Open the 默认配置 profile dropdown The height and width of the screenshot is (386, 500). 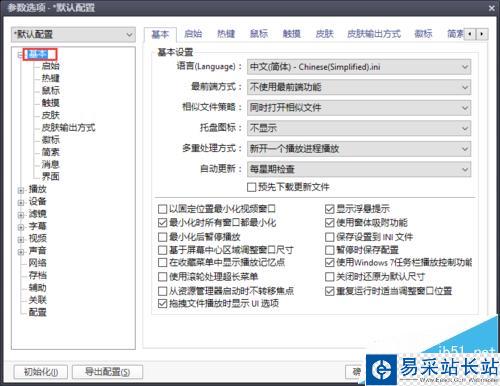click(x=73, y=34)
